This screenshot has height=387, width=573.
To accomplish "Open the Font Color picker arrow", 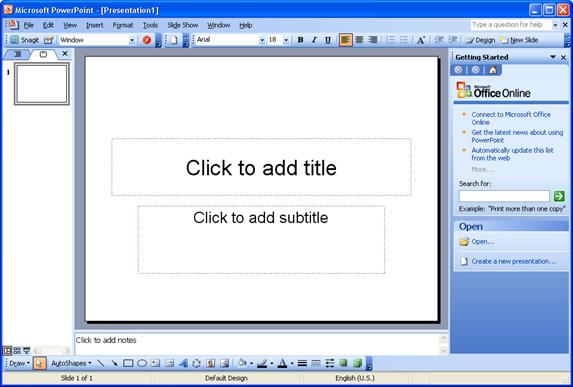I will tap(292, 363).
